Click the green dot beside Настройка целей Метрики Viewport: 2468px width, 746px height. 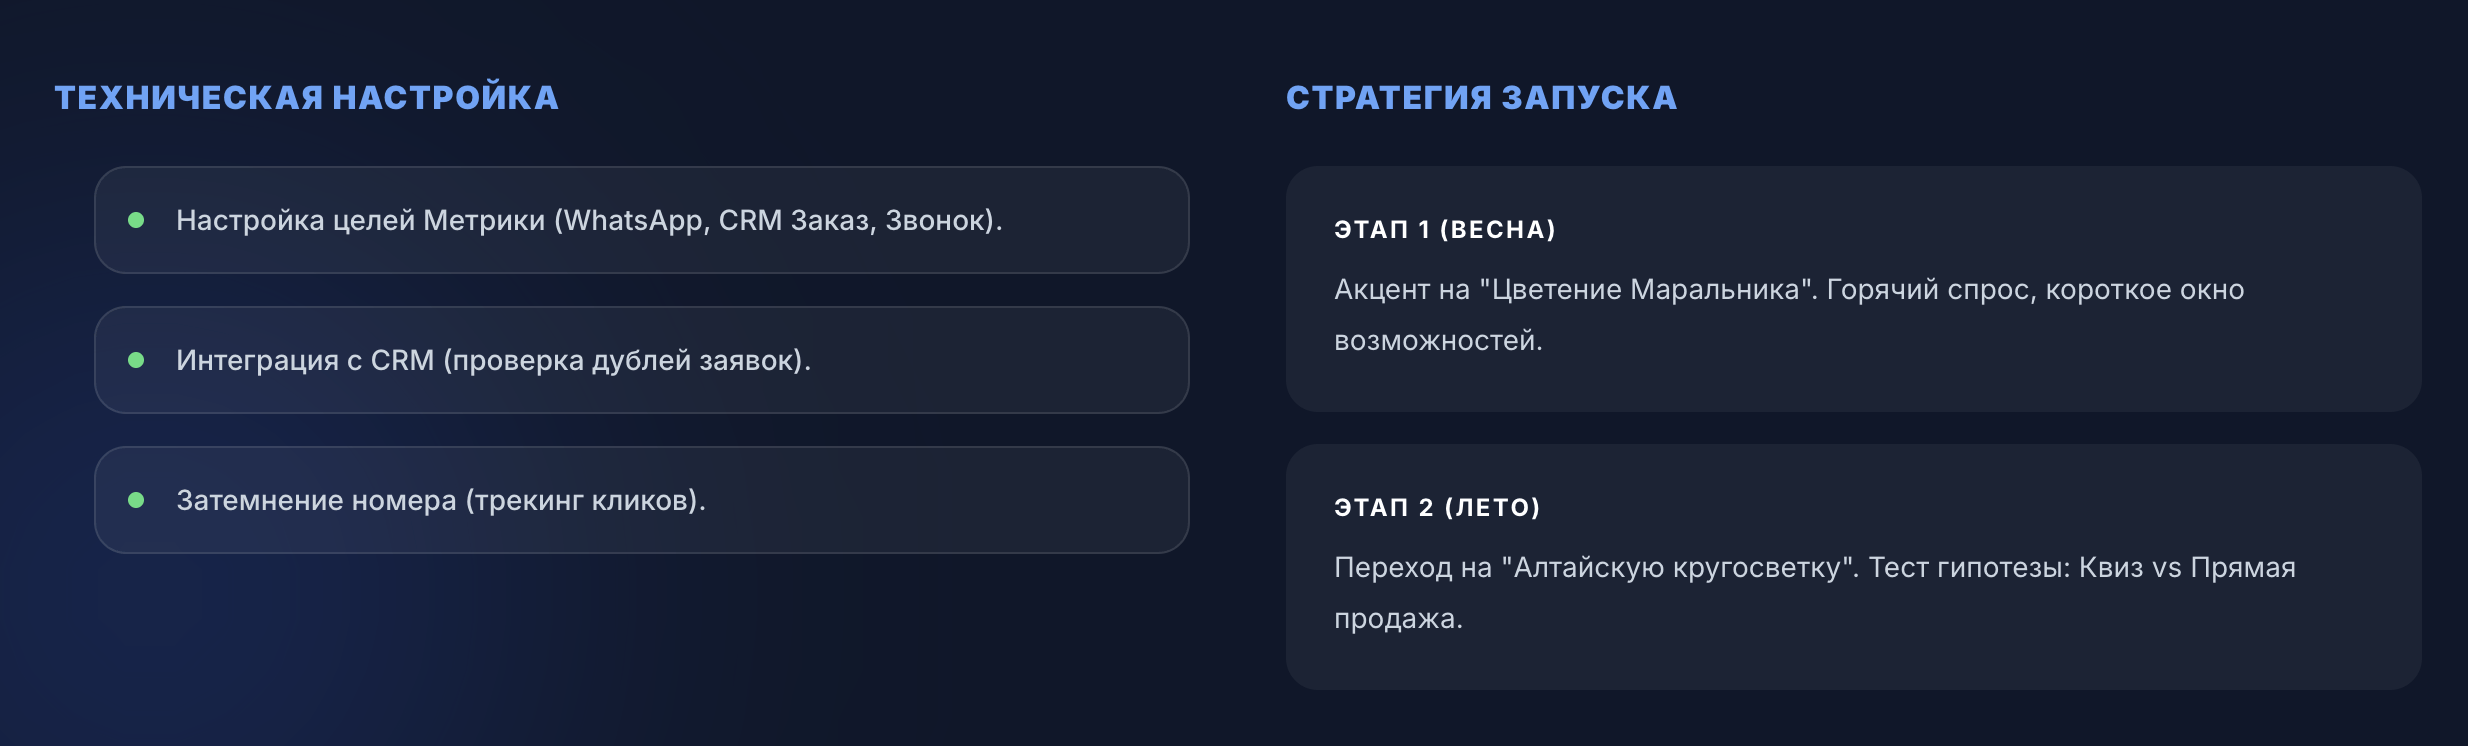[137, 220]
